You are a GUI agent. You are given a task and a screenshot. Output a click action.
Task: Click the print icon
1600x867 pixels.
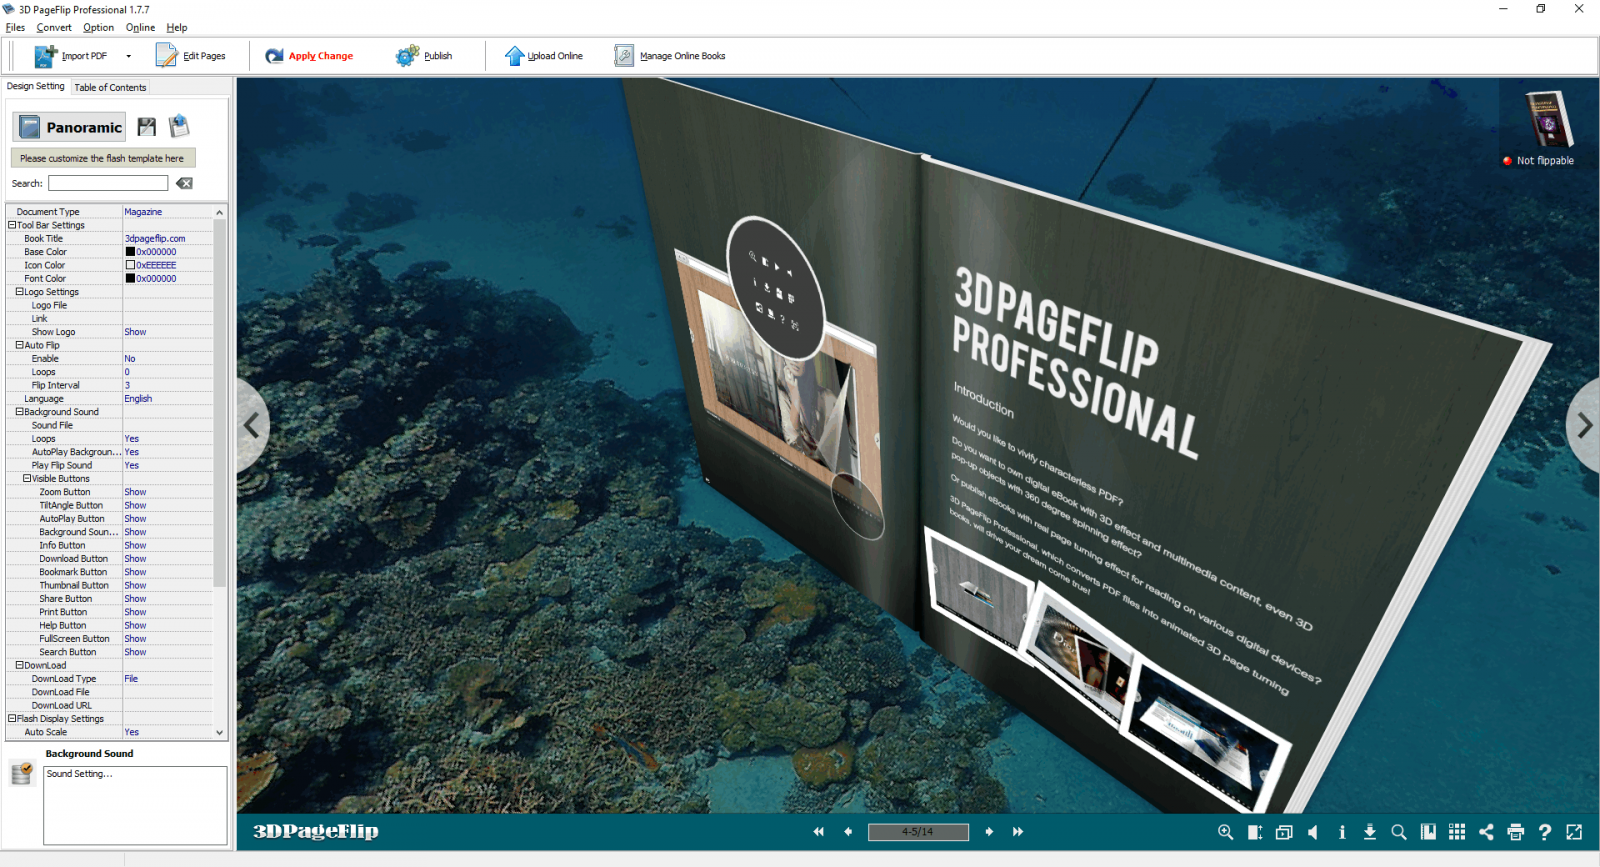pos(1515,832)
